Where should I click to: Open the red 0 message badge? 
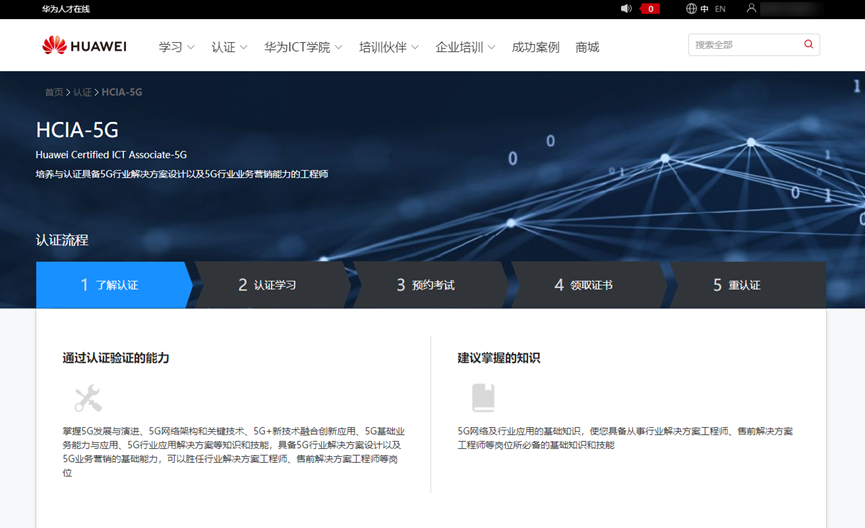tap(650, 9)
